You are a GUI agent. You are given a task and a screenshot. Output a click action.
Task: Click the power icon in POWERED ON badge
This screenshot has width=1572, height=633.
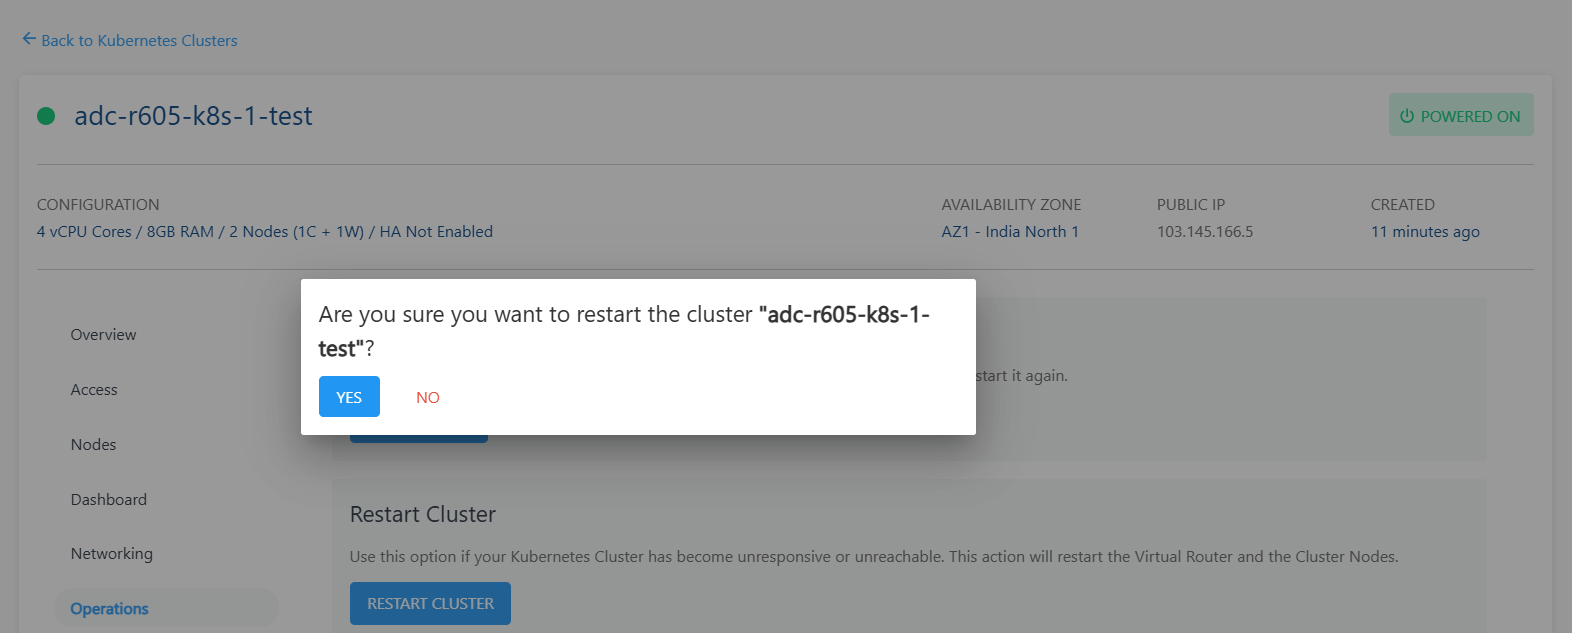coord(1409,115)
